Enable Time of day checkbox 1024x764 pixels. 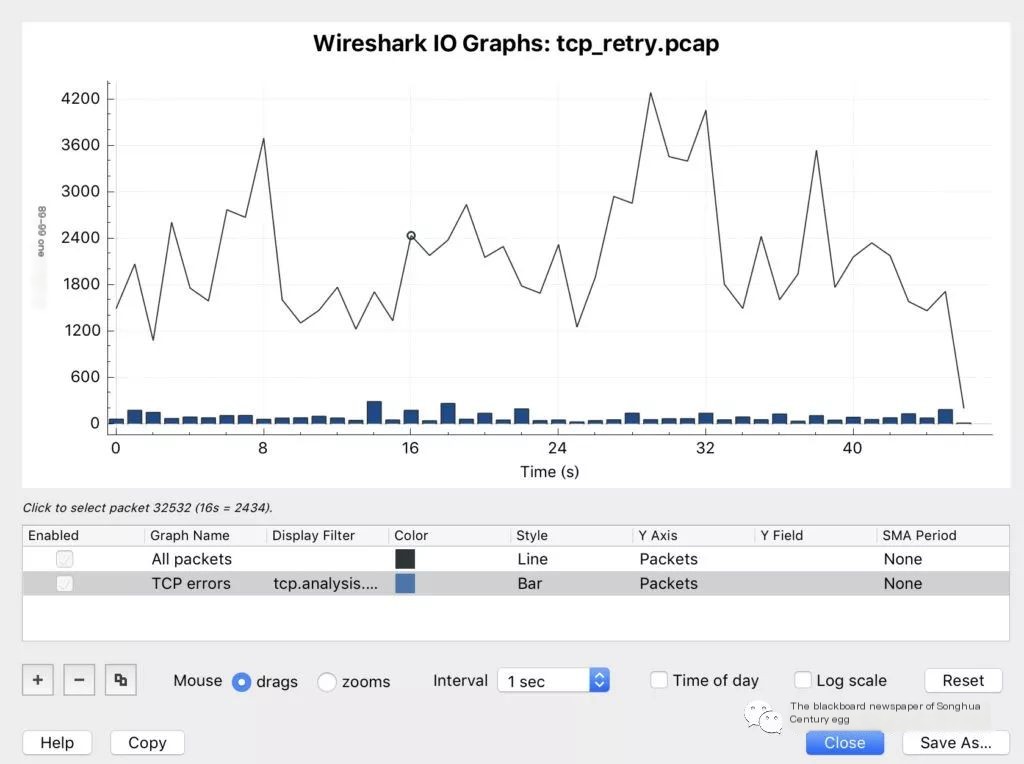coord(659,680)
